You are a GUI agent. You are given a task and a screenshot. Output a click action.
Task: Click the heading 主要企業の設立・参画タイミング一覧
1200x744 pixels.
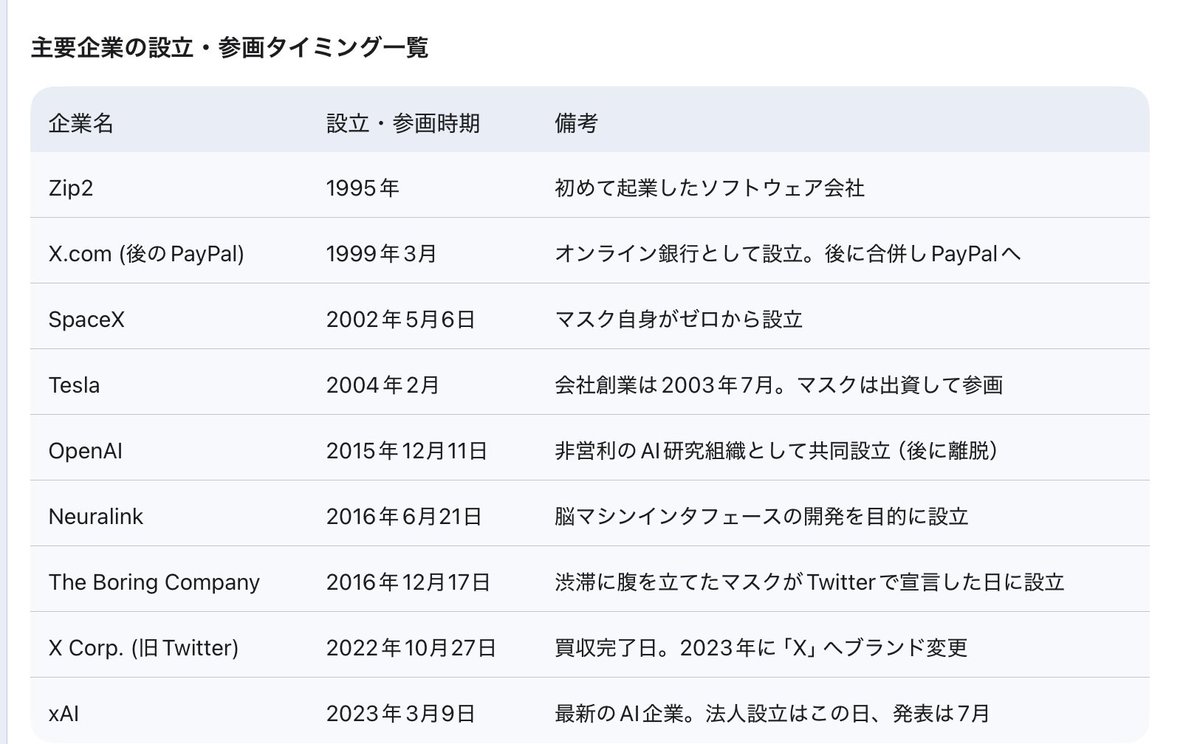[230, 48]
